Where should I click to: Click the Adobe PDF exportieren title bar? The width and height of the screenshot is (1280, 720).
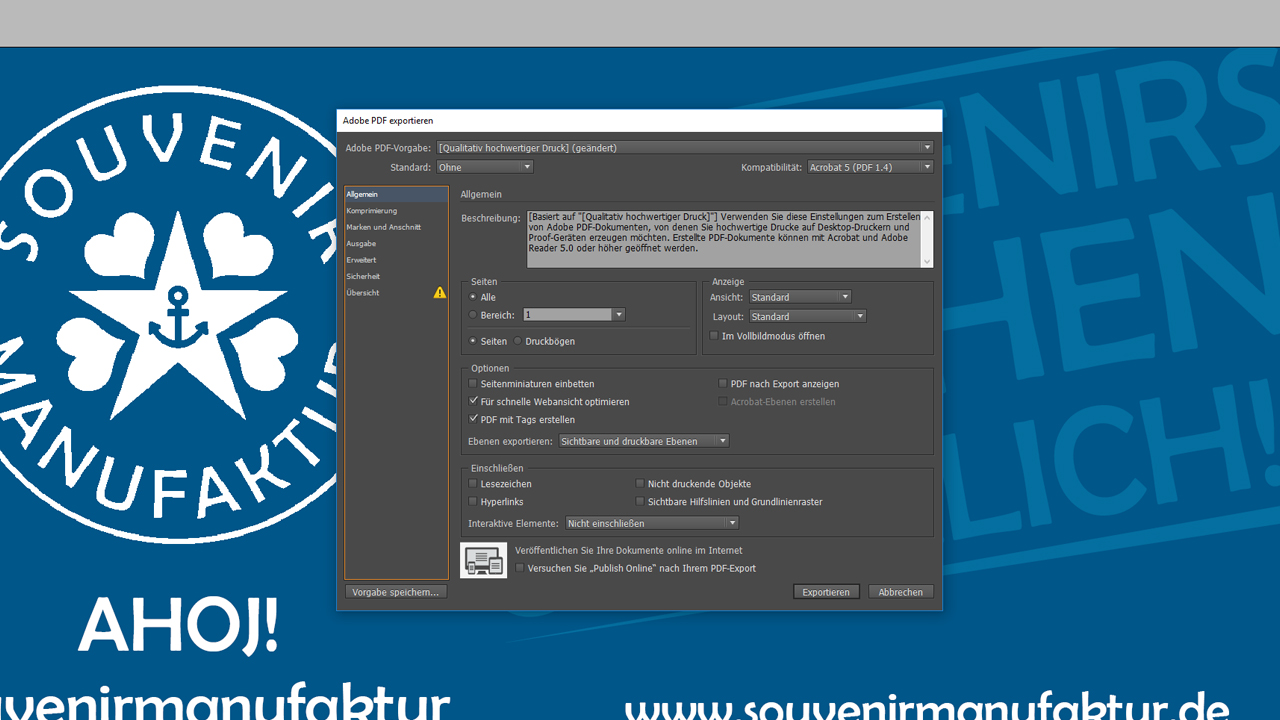(640, 120)
